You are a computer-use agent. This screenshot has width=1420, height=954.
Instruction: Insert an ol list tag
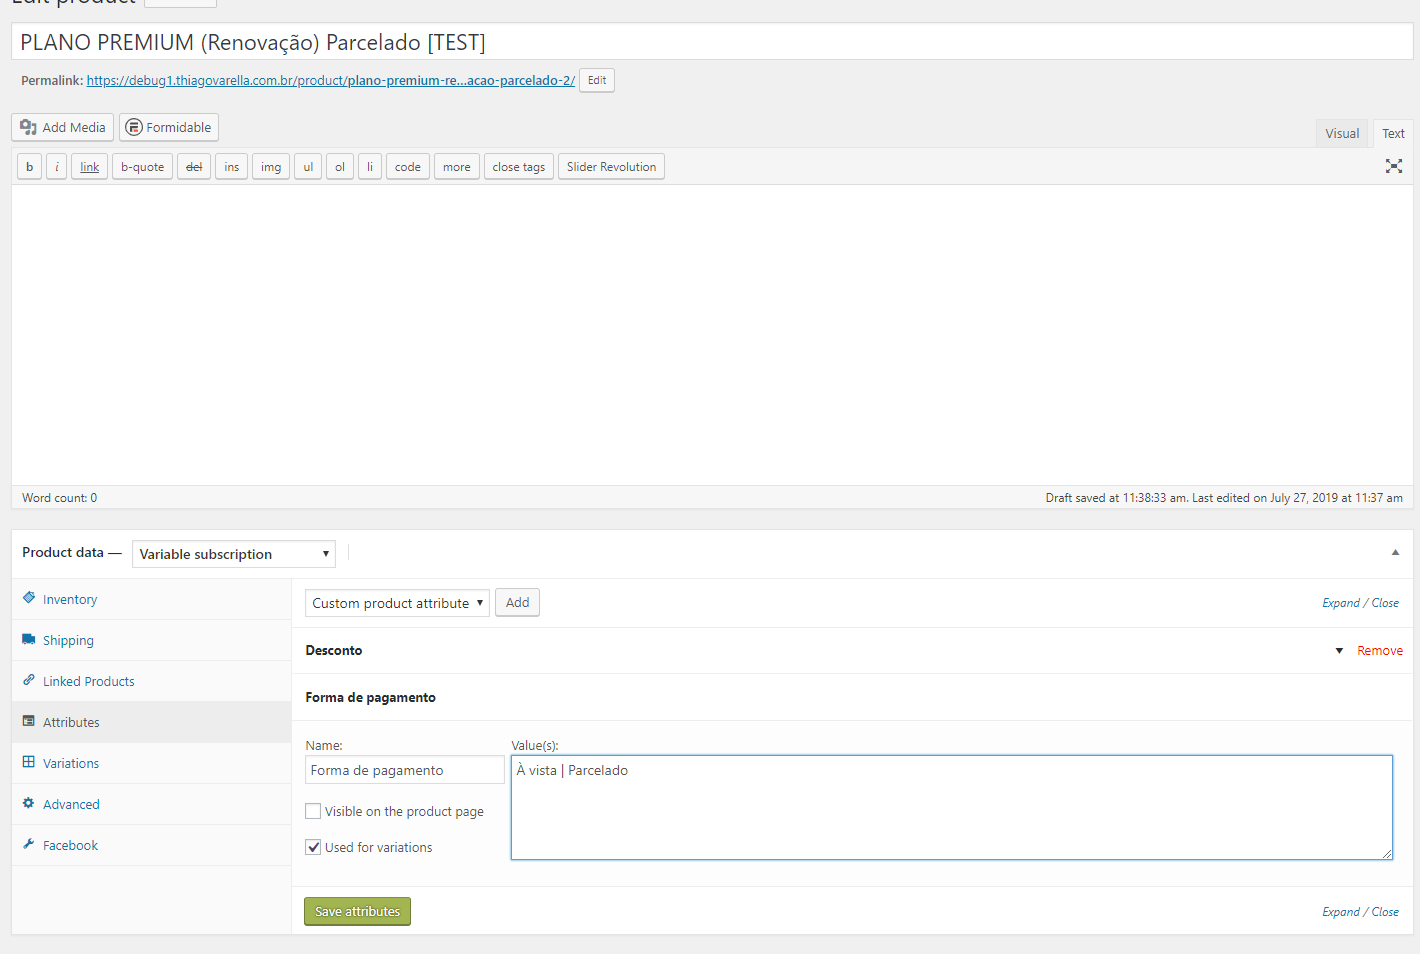point(340,167)
